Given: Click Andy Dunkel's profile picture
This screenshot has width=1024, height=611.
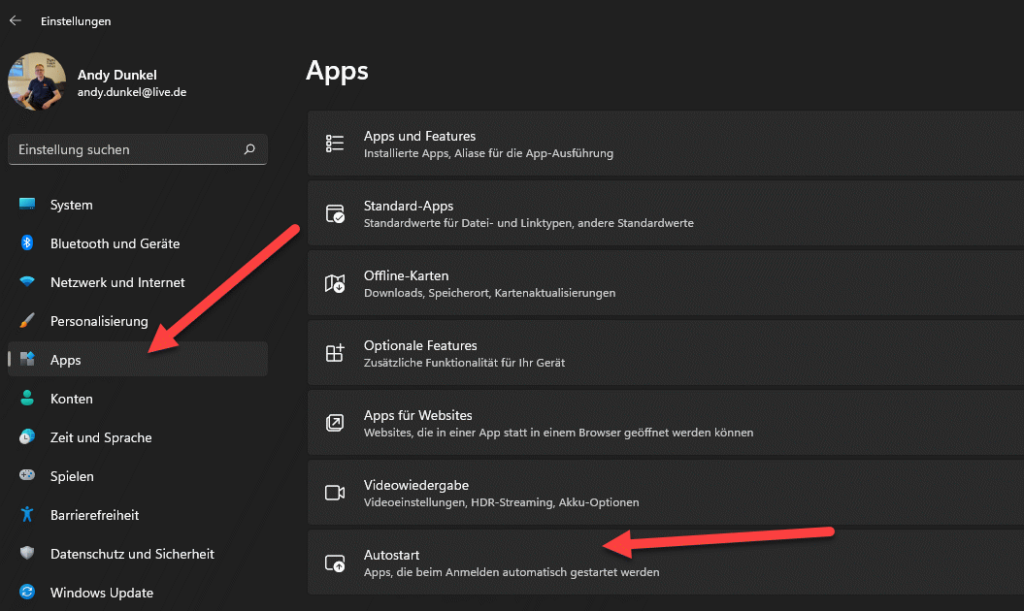Looking at the screenshot, I should pyautogui.click(x=35, y=81).
